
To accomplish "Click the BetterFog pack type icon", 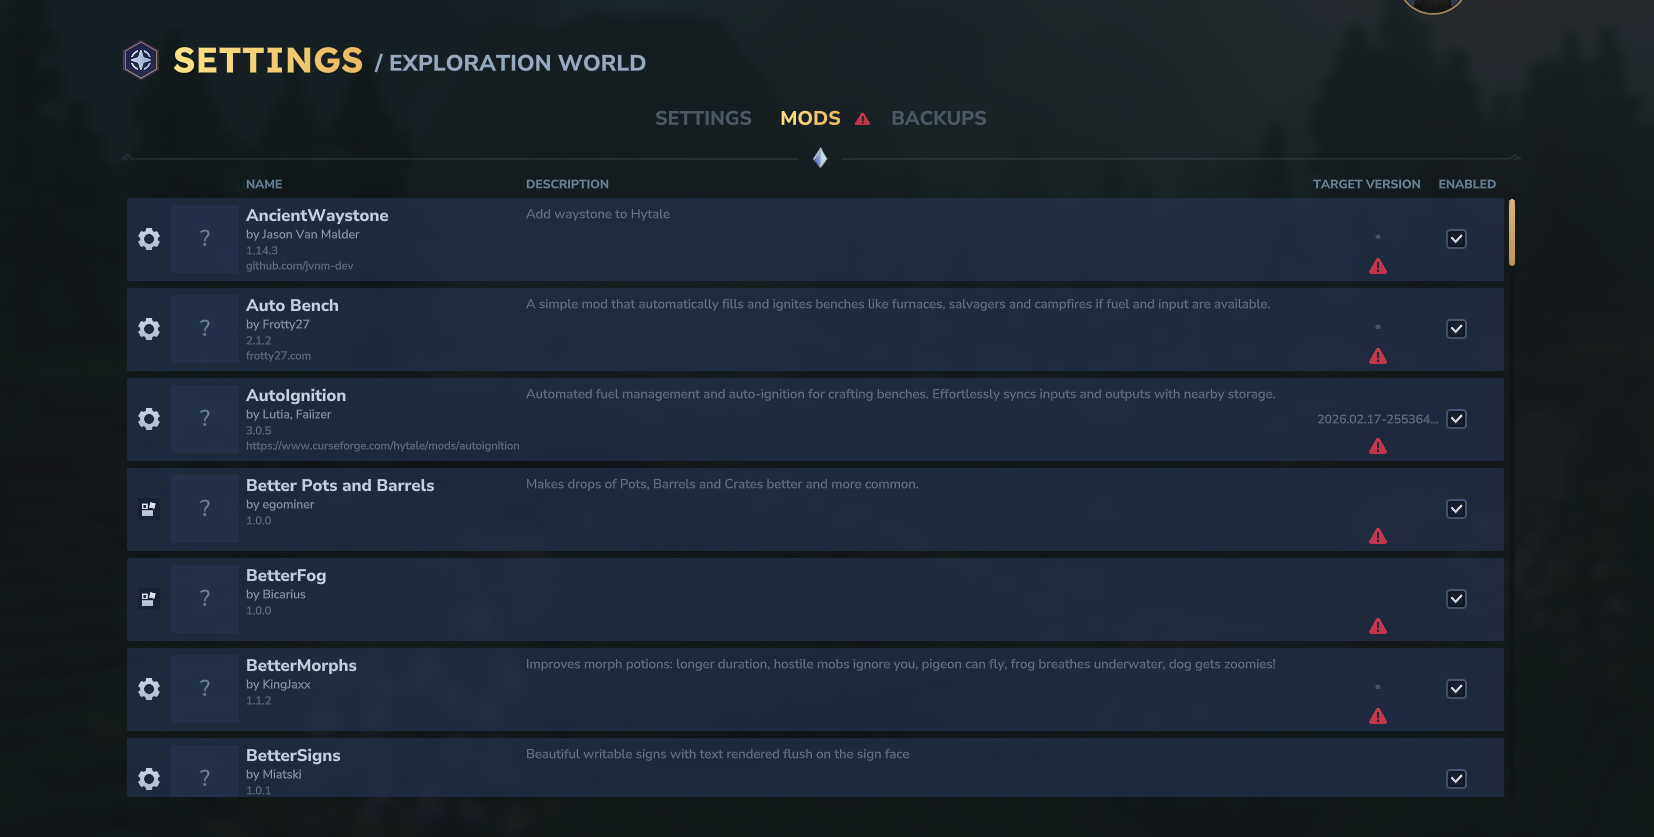I will point(149,599).
